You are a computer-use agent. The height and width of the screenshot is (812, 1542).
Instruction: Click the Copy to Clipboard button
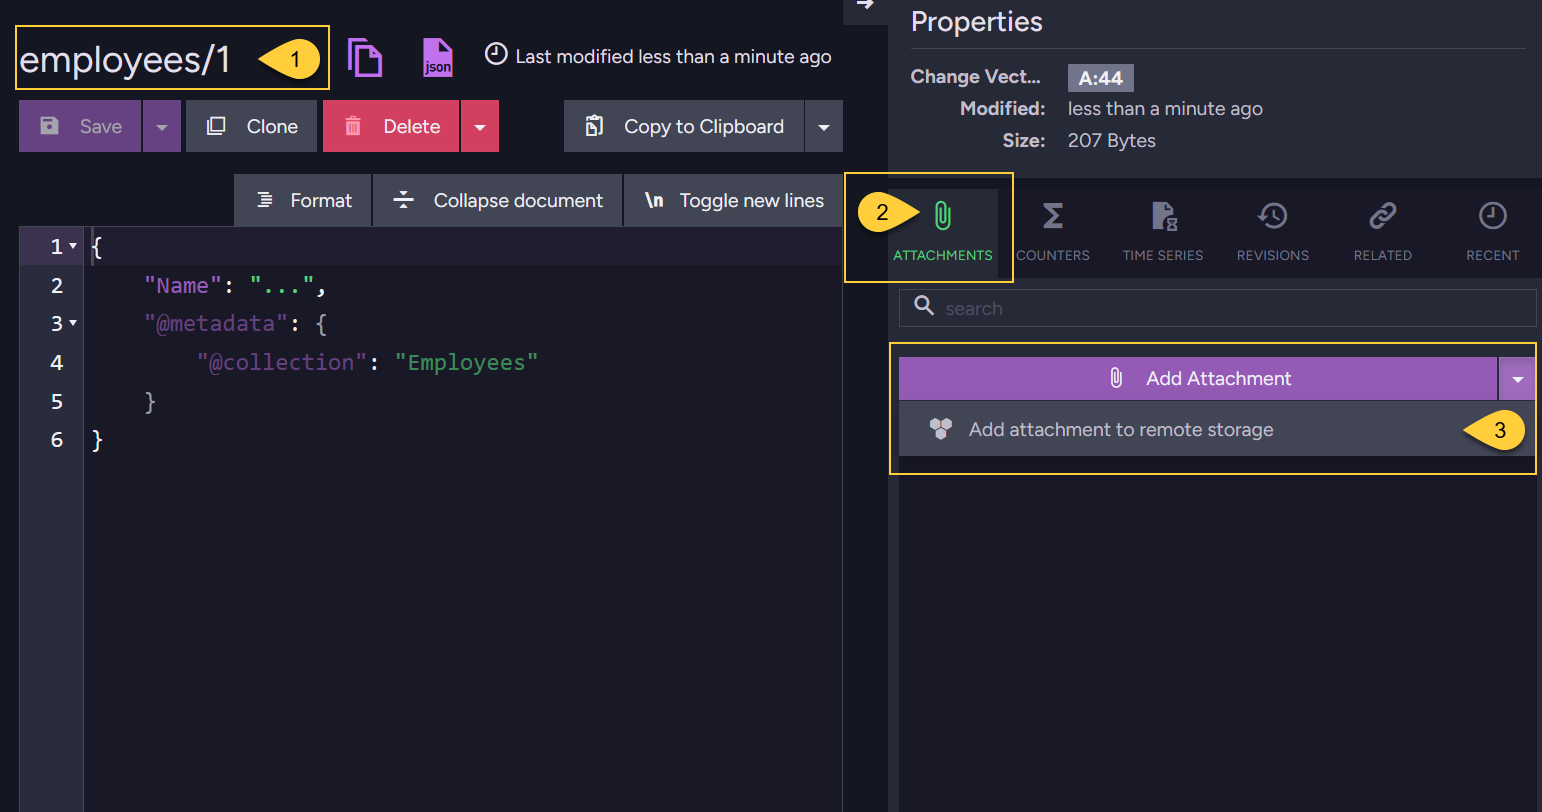(x=684, y=125)
